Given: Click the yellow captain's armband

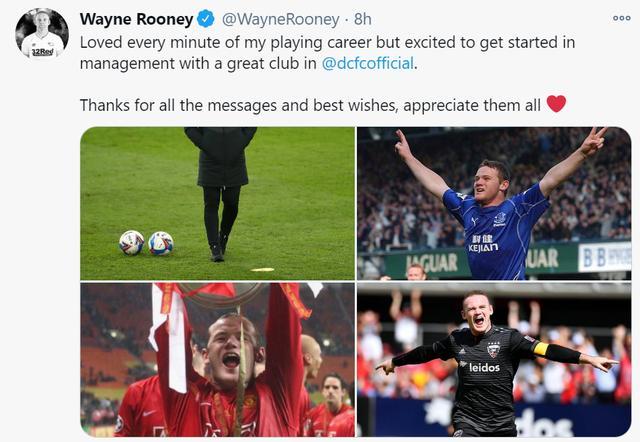Looking at the screenshot, I should [x=541, y=348].
